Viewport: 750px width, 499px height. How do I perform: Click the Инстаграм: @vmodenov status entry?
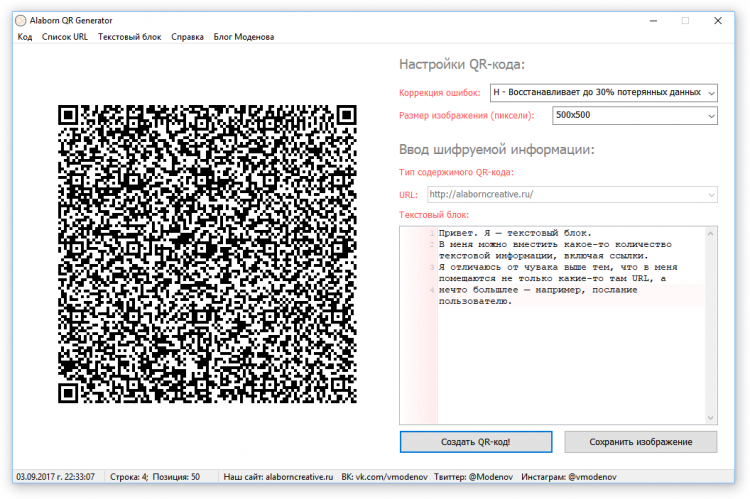coord(569,477)
